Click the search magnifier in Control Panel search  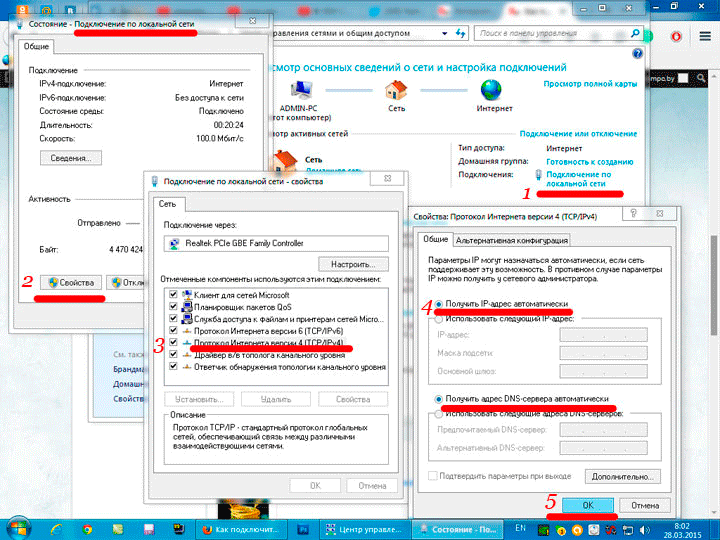(x=635, y=33)
